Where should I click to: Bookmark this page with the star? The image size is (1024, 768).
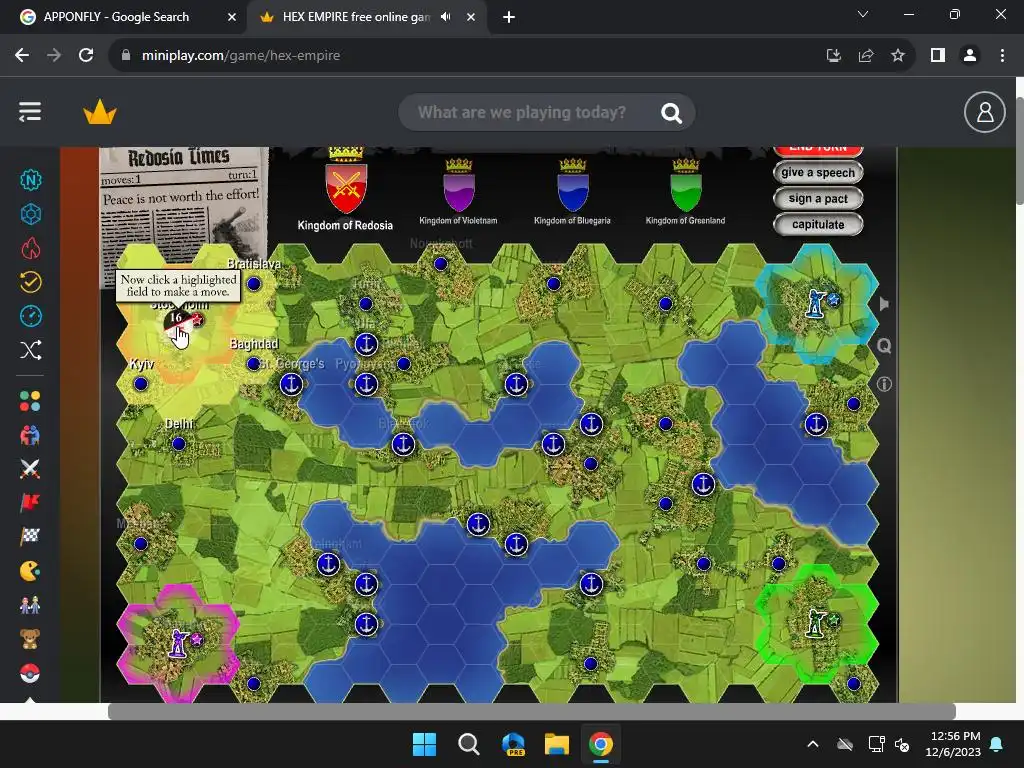pos(898,56)
